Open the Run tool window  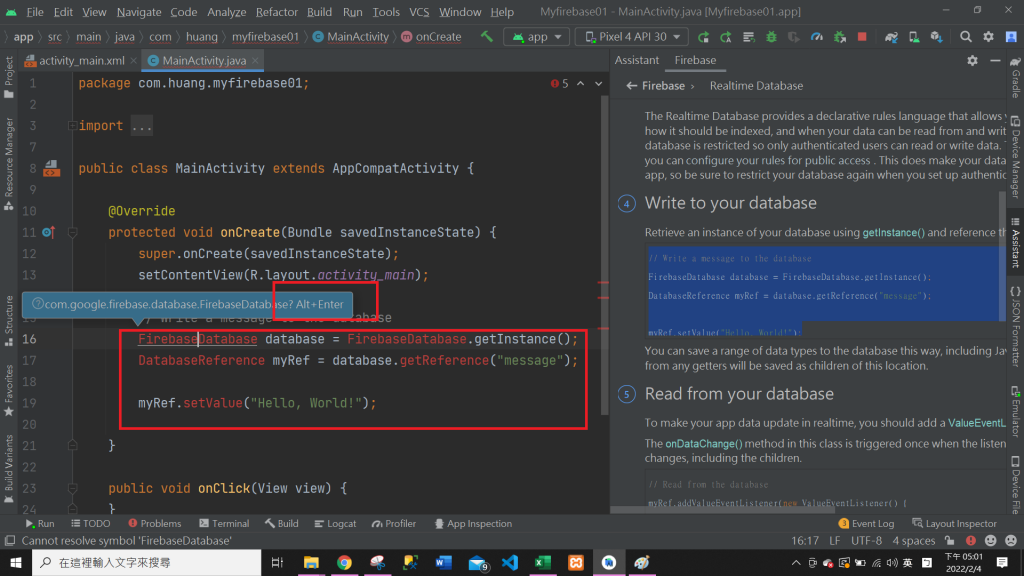[x=40, y=524]
